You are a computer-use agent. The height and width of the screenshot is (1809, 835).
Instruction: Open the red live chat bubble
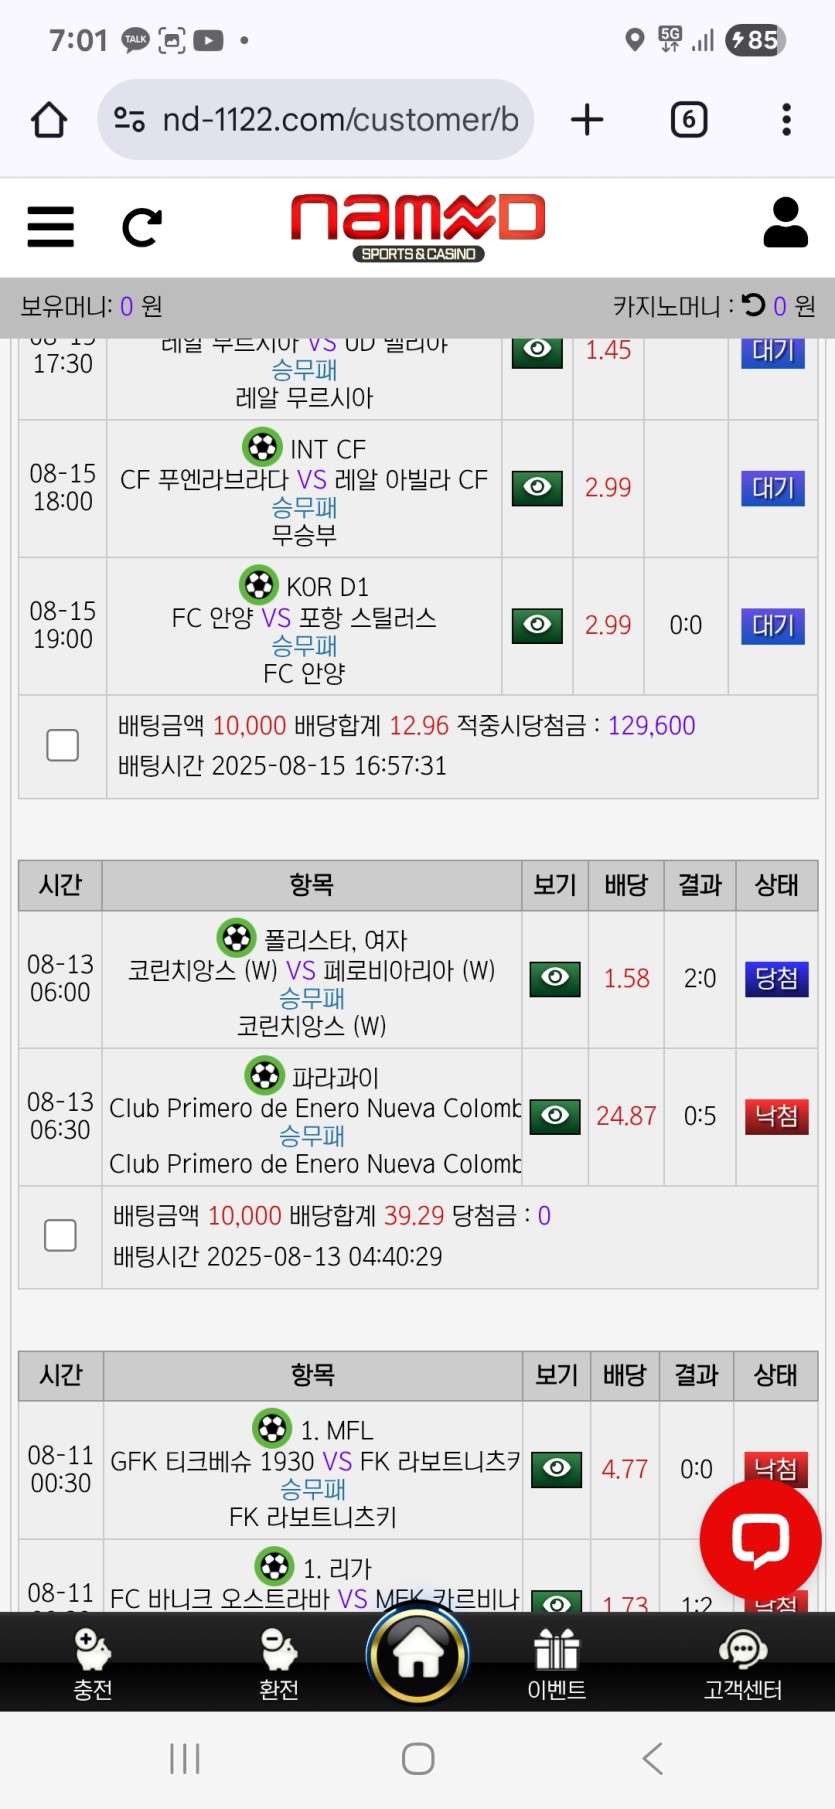pos(760,1539)
